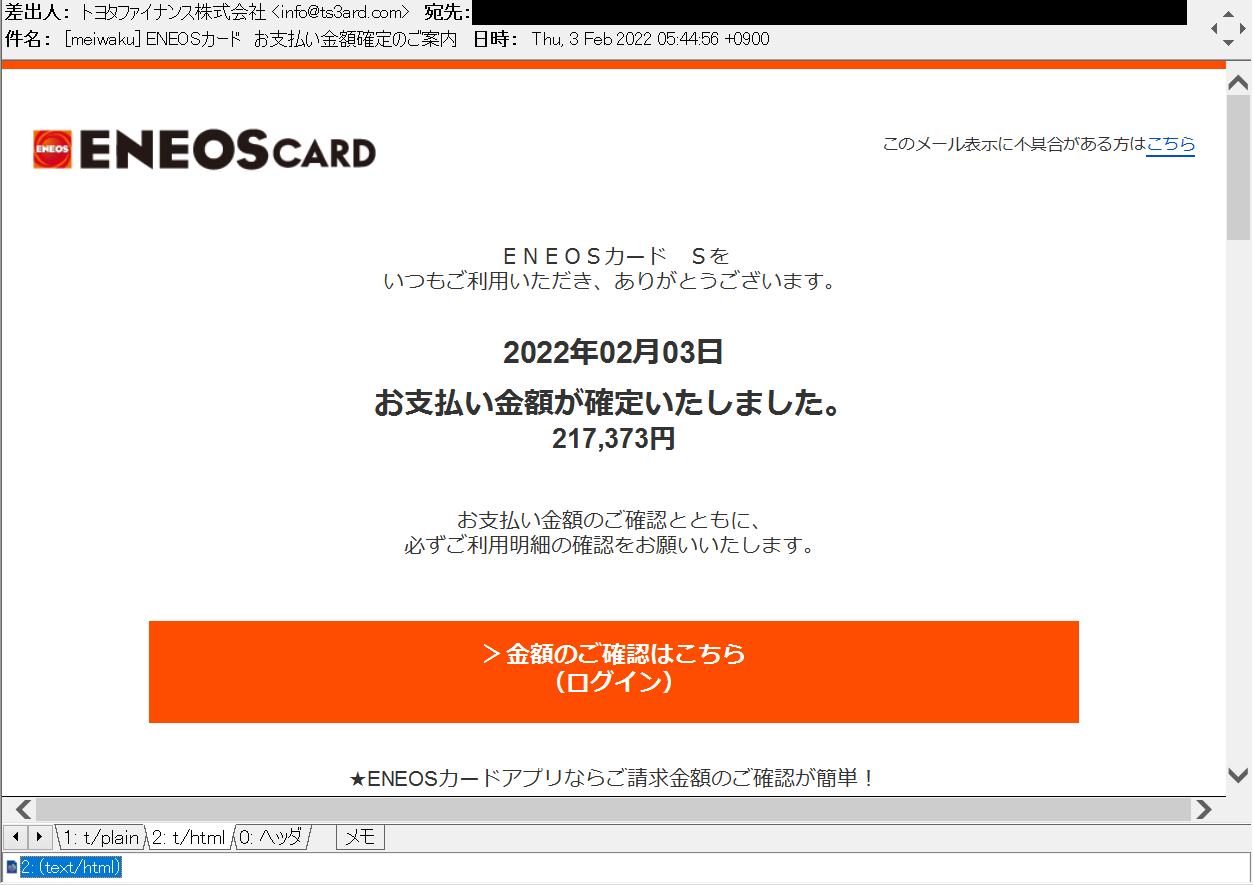Viewport: 1253px width, 885px height.
Task: Click the sender address info@ts3ard.com
Action: (340, 13)
